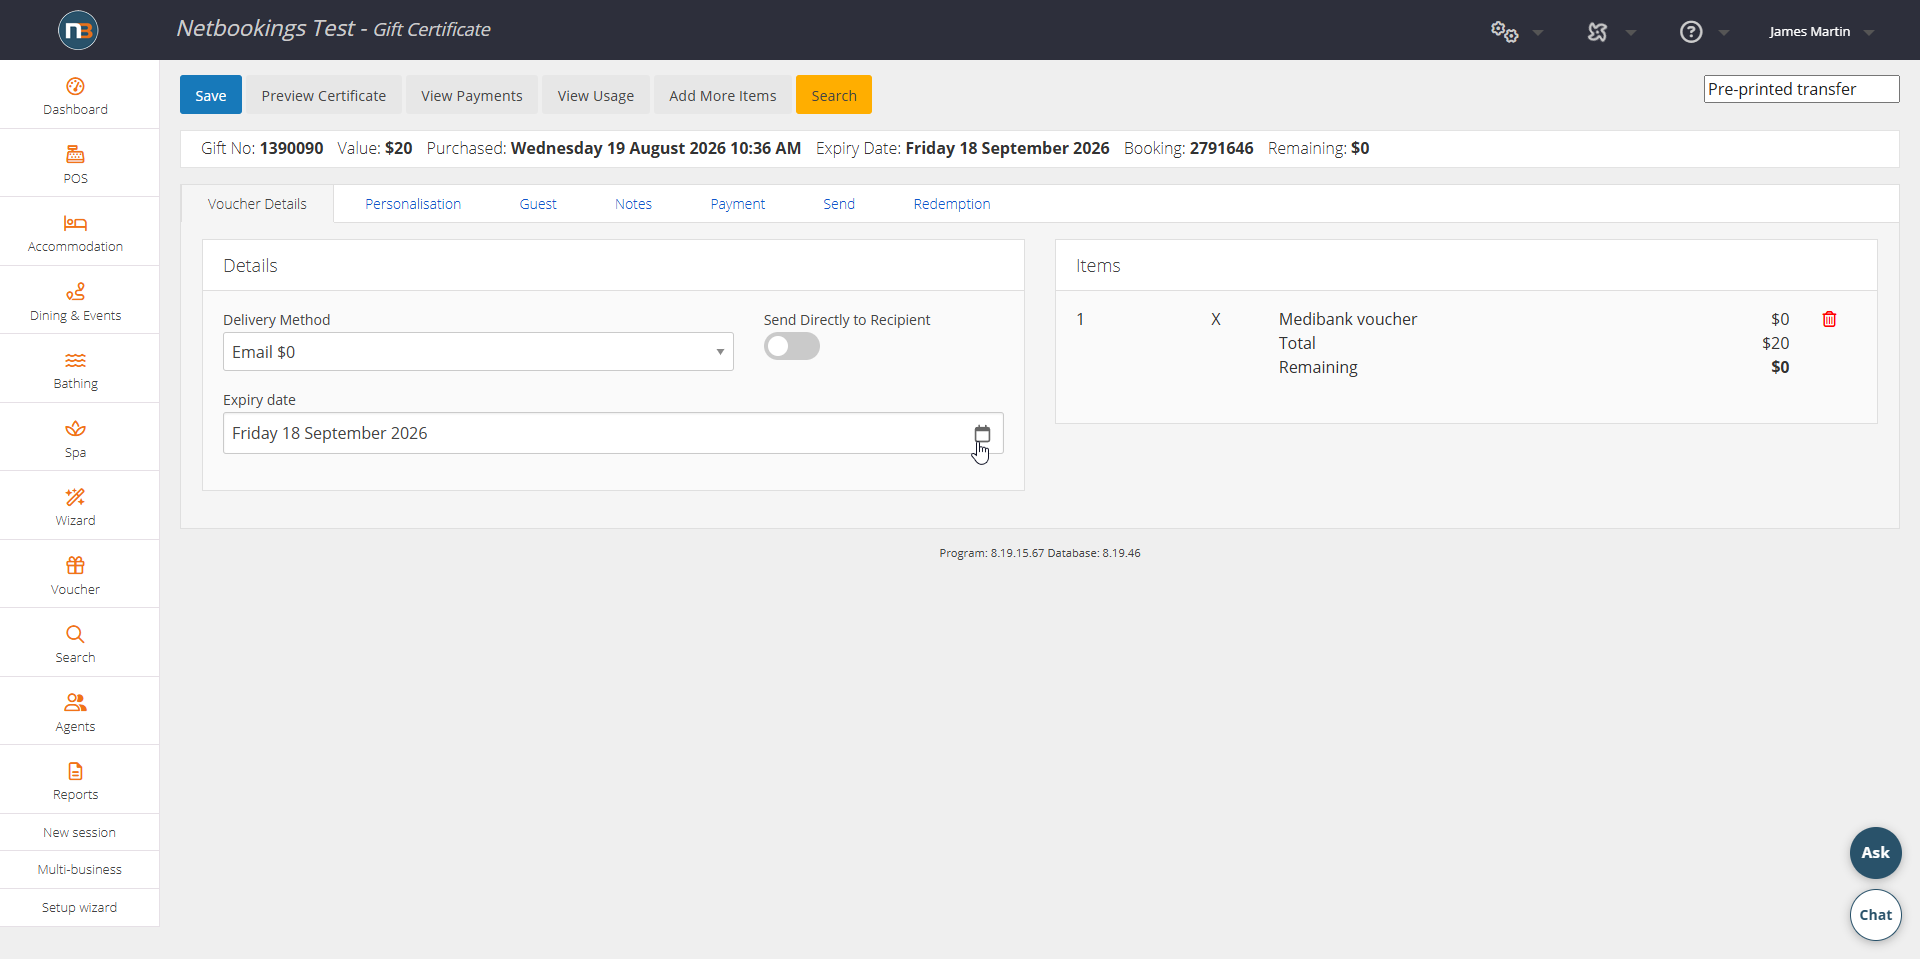
Task: Select booking number 2791646
Action: (x=1221, y=148)
